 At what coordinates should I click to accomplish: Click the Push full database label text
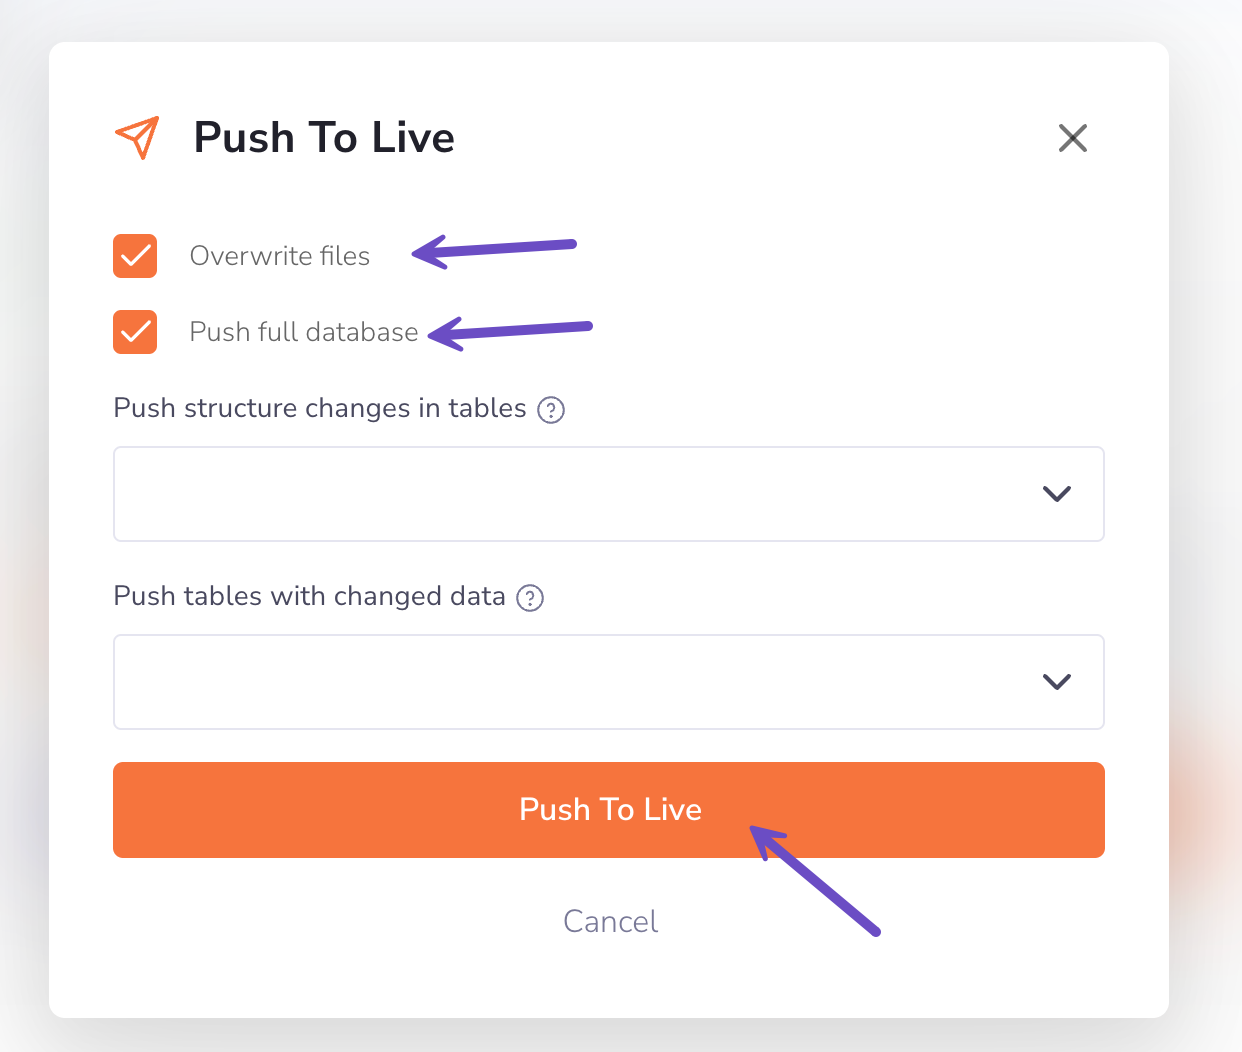(x=304, y=332)
